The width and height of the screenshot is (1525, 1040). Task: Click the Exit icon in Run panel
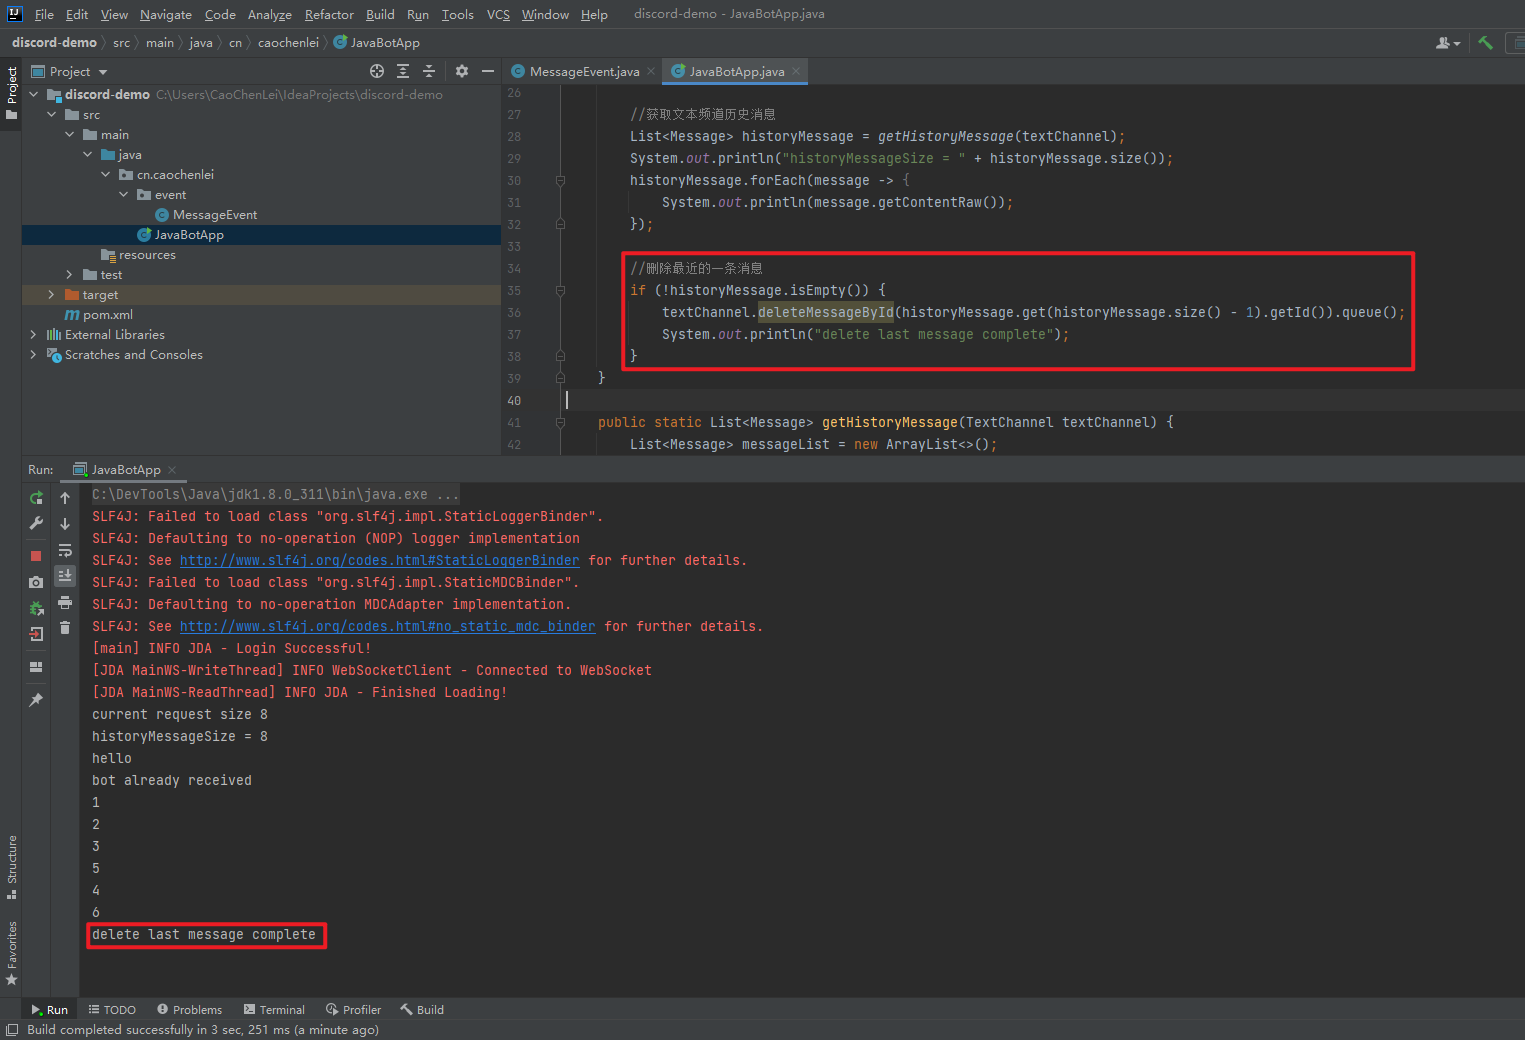coord(36,634)
